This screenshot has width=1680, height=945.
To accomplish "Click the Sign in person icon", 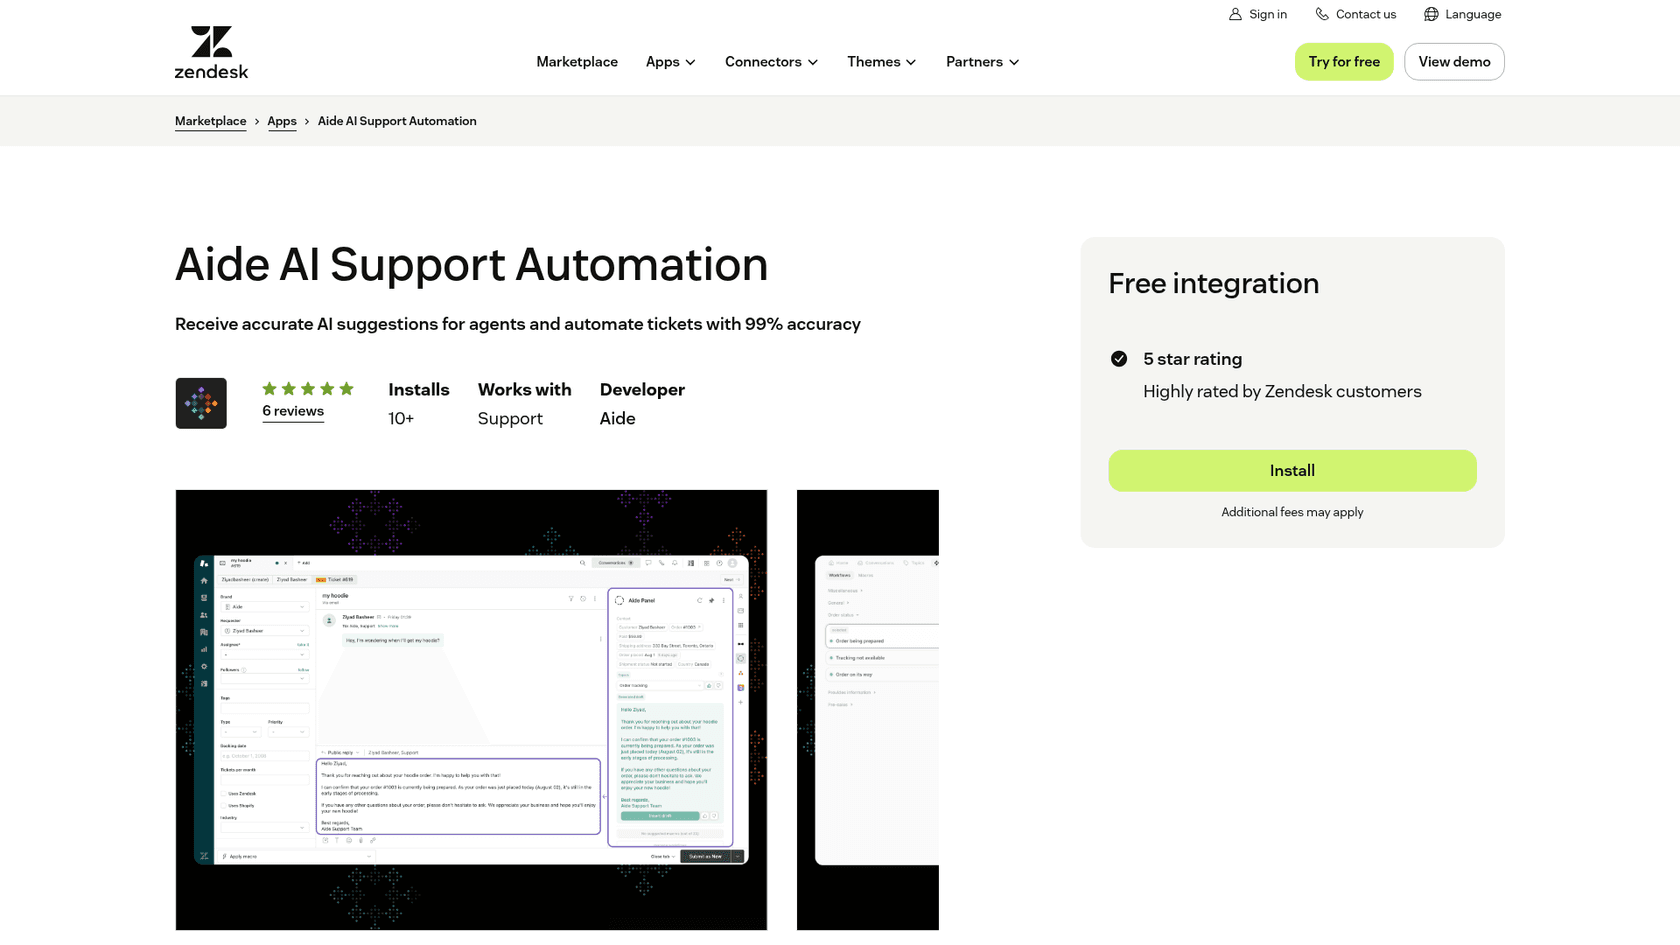I will point(1235,14).
